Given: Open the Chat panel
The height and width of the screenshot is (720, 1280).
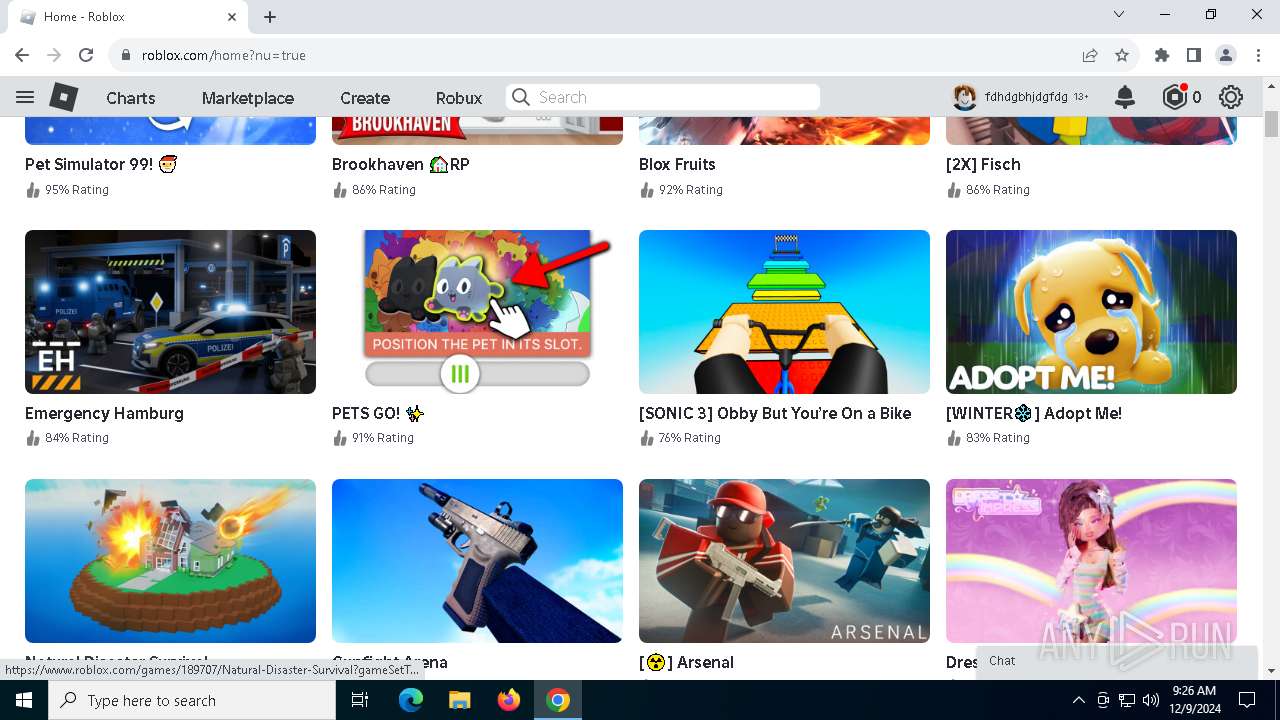Looking at the screenshot, I should 1116,661.
